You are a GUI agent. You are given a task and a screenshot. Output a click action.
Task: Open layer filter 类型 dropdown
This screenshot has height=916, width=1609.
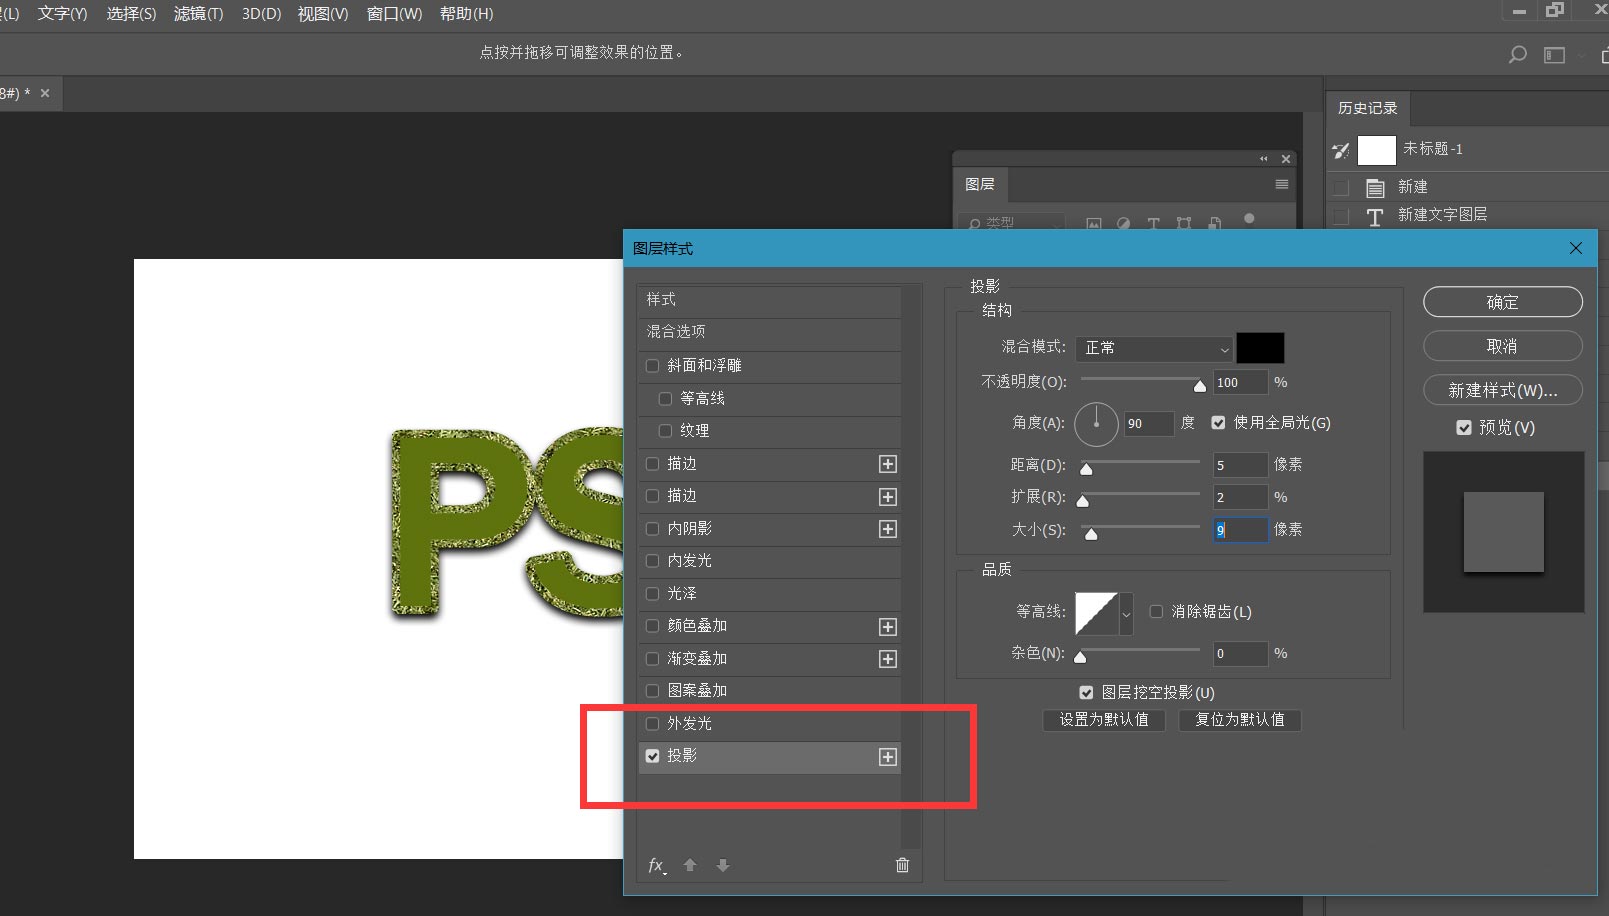1011,223
